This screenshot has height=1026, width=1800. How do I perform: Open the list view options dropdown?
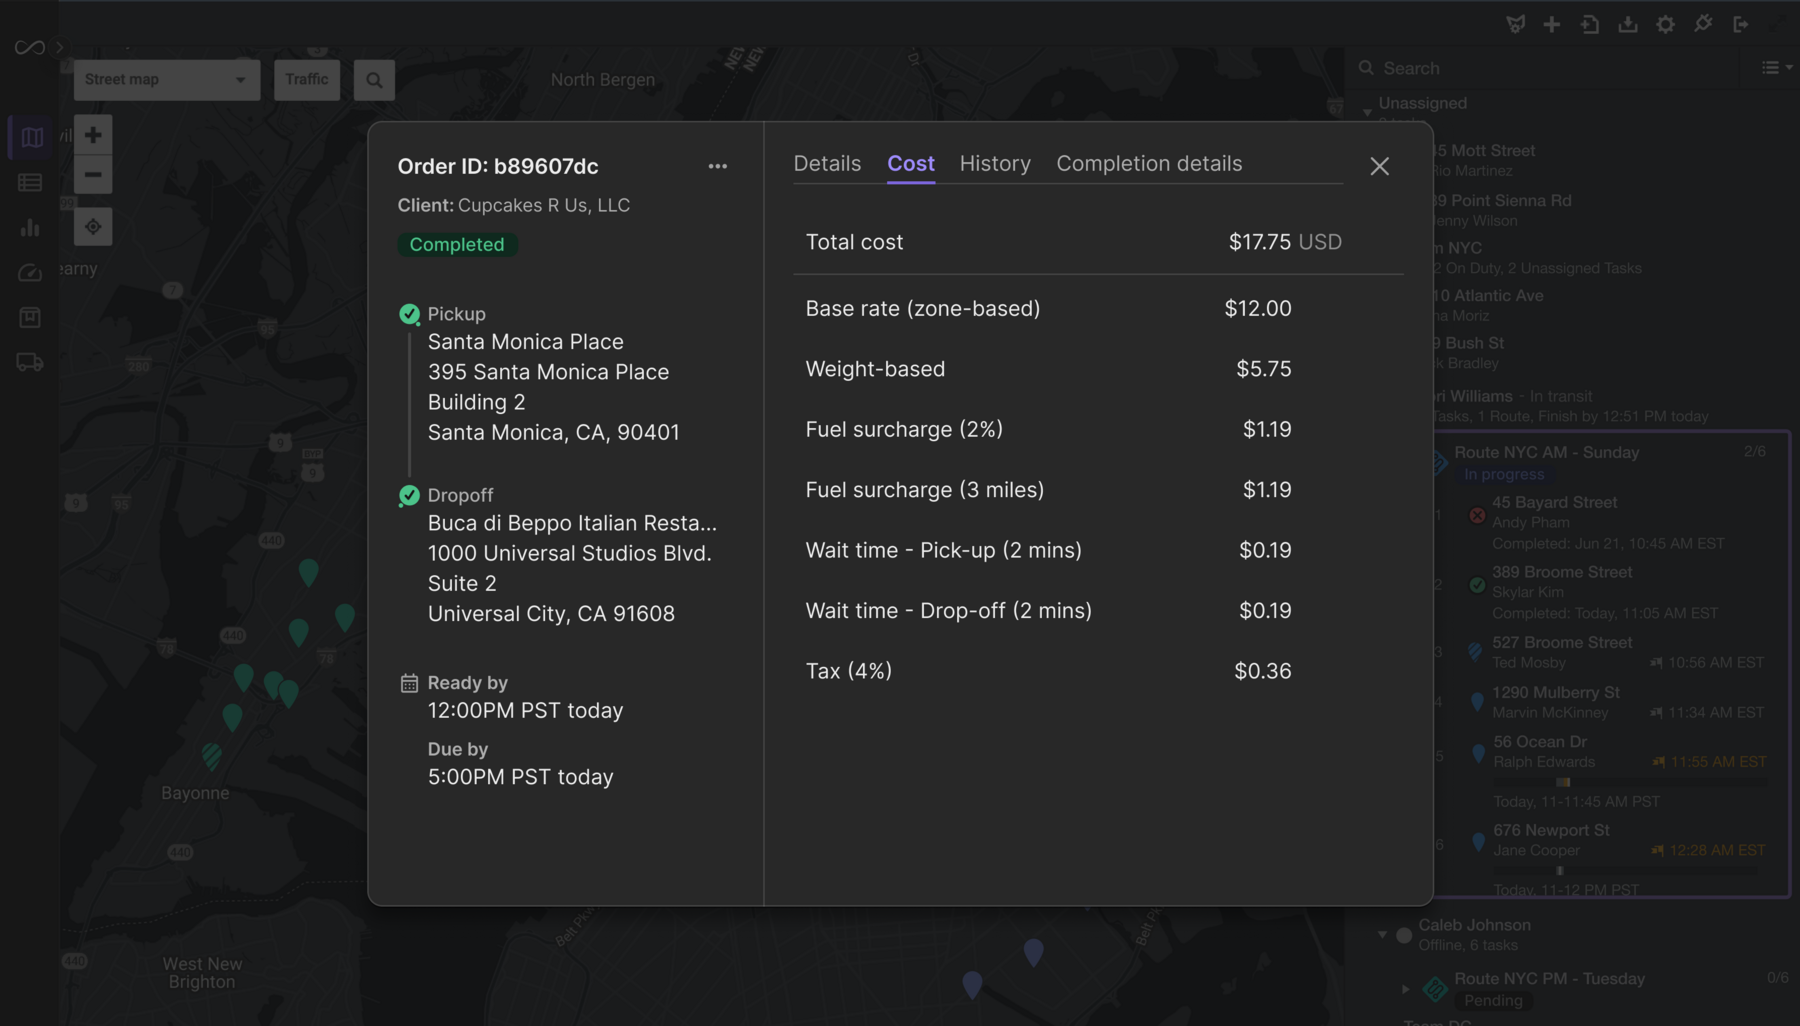1776,68
